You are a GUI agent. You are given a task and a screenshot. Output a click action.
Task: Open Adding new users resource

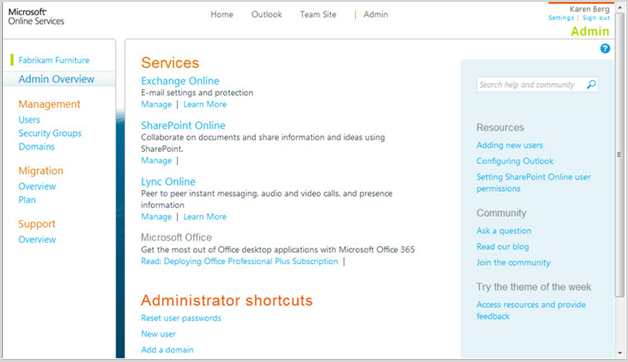pyautogui.click(x=510, y=145)
